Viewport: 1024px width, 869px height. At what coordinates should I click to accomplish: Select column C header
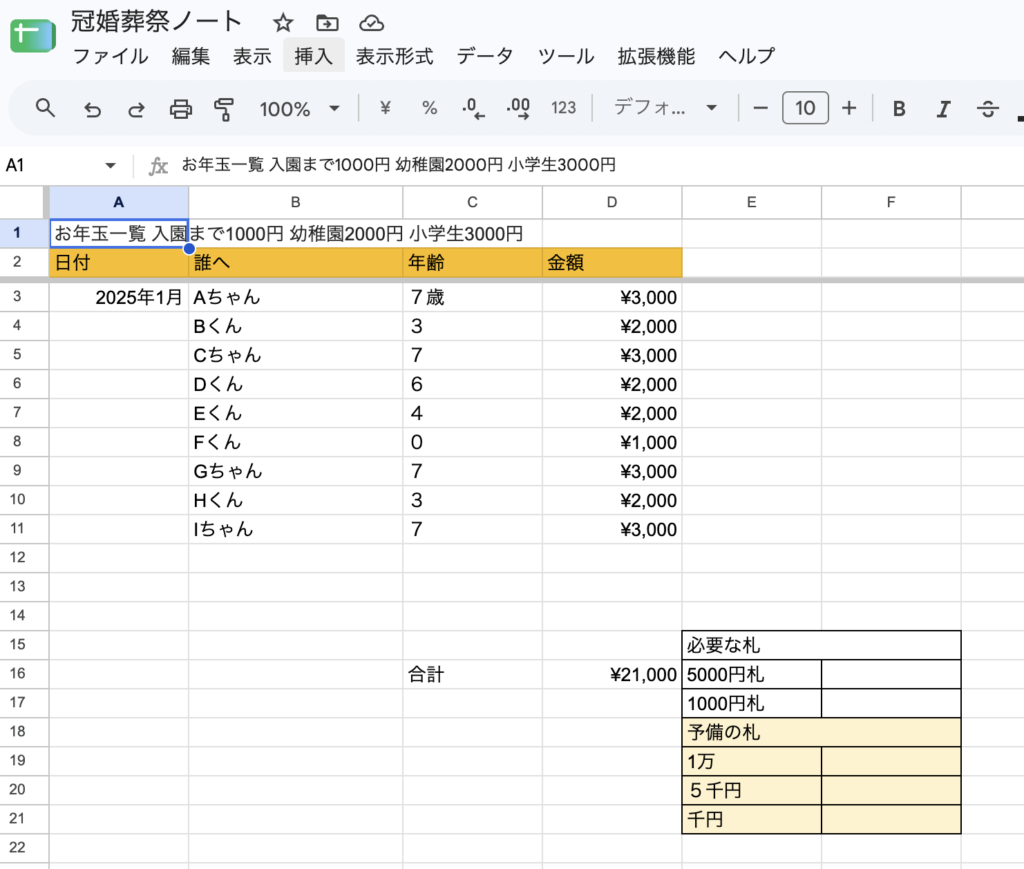point(472,202)
